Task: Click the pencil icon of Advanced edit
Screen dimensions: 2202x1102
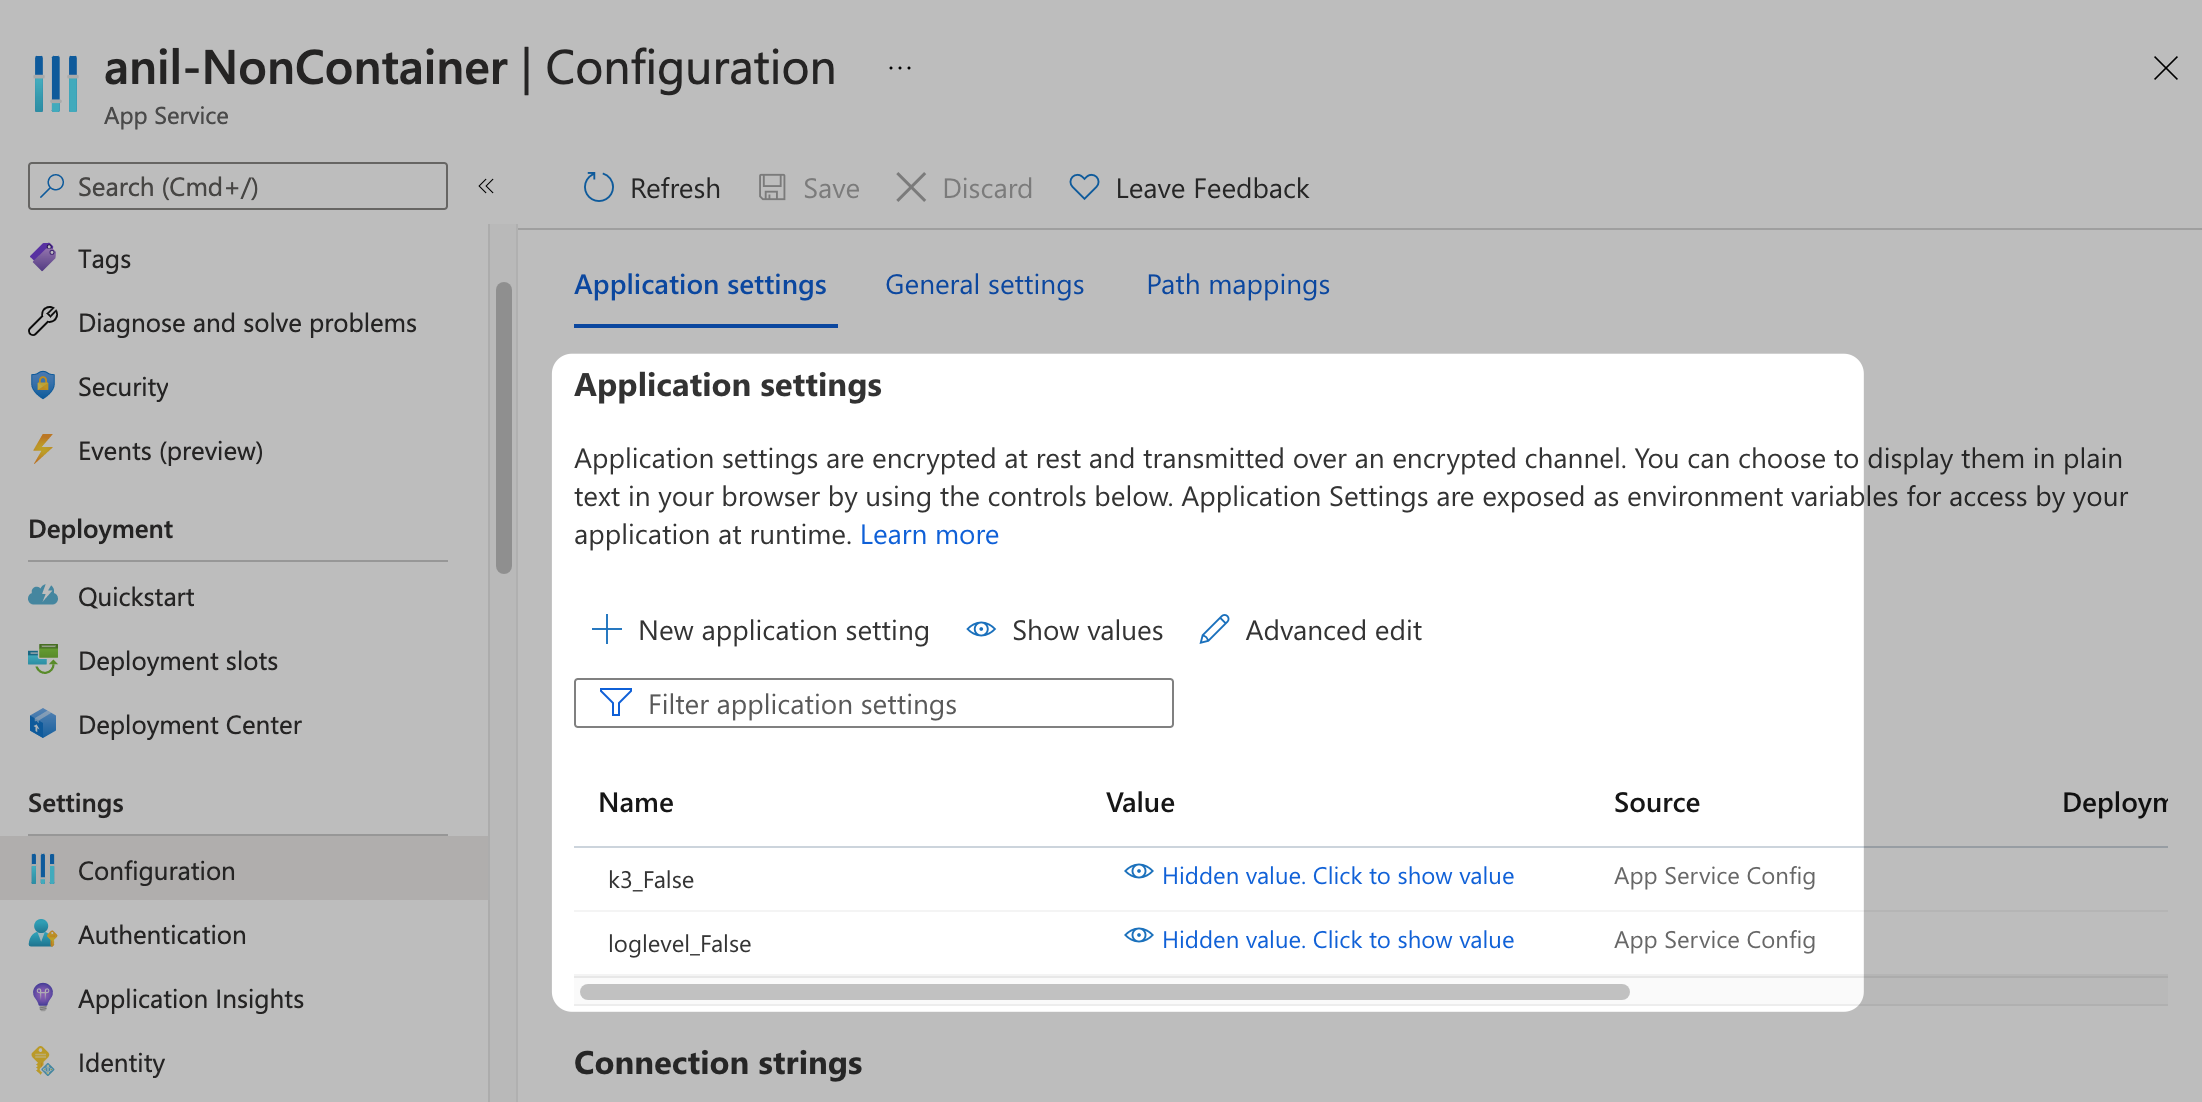Action: (1214, 629)
